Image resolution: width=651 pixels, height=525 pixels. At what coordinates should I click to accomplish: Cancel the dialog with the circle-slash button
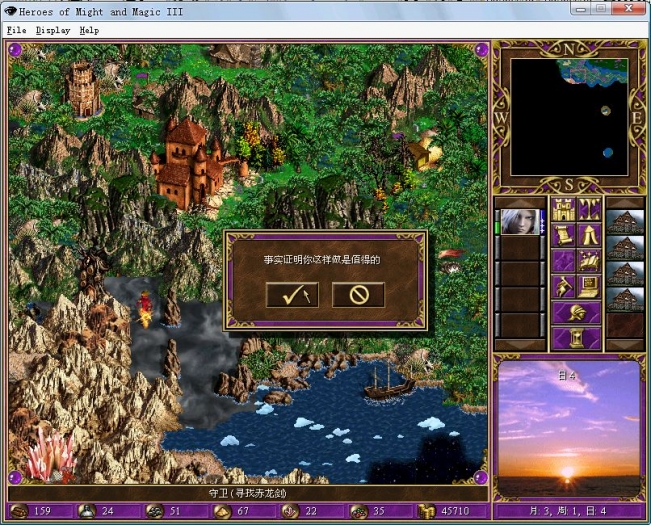point(358,295)
